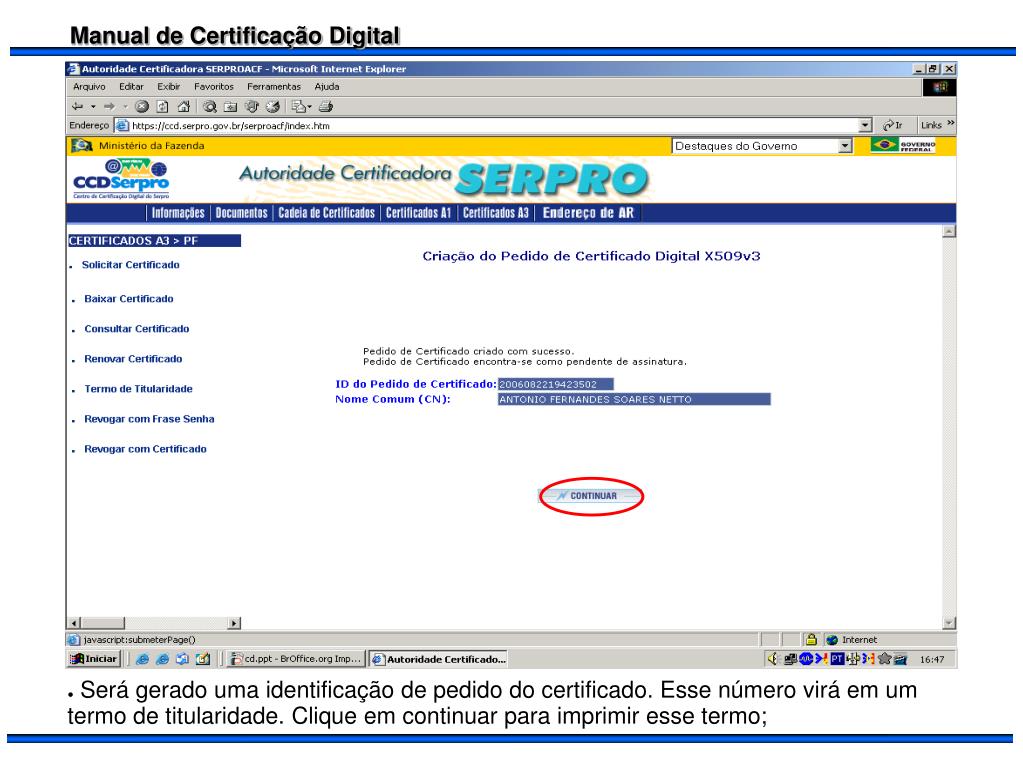1023x767 pixels.
Task: Open the Baixar Certificado link
Action: [x=129, y=299]
